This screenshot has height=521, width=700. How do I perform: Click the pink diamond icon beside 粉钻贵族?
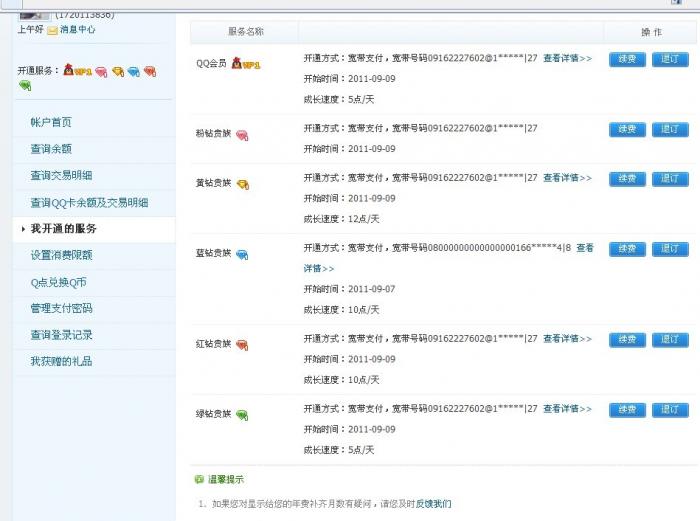[x=242, y=135]
